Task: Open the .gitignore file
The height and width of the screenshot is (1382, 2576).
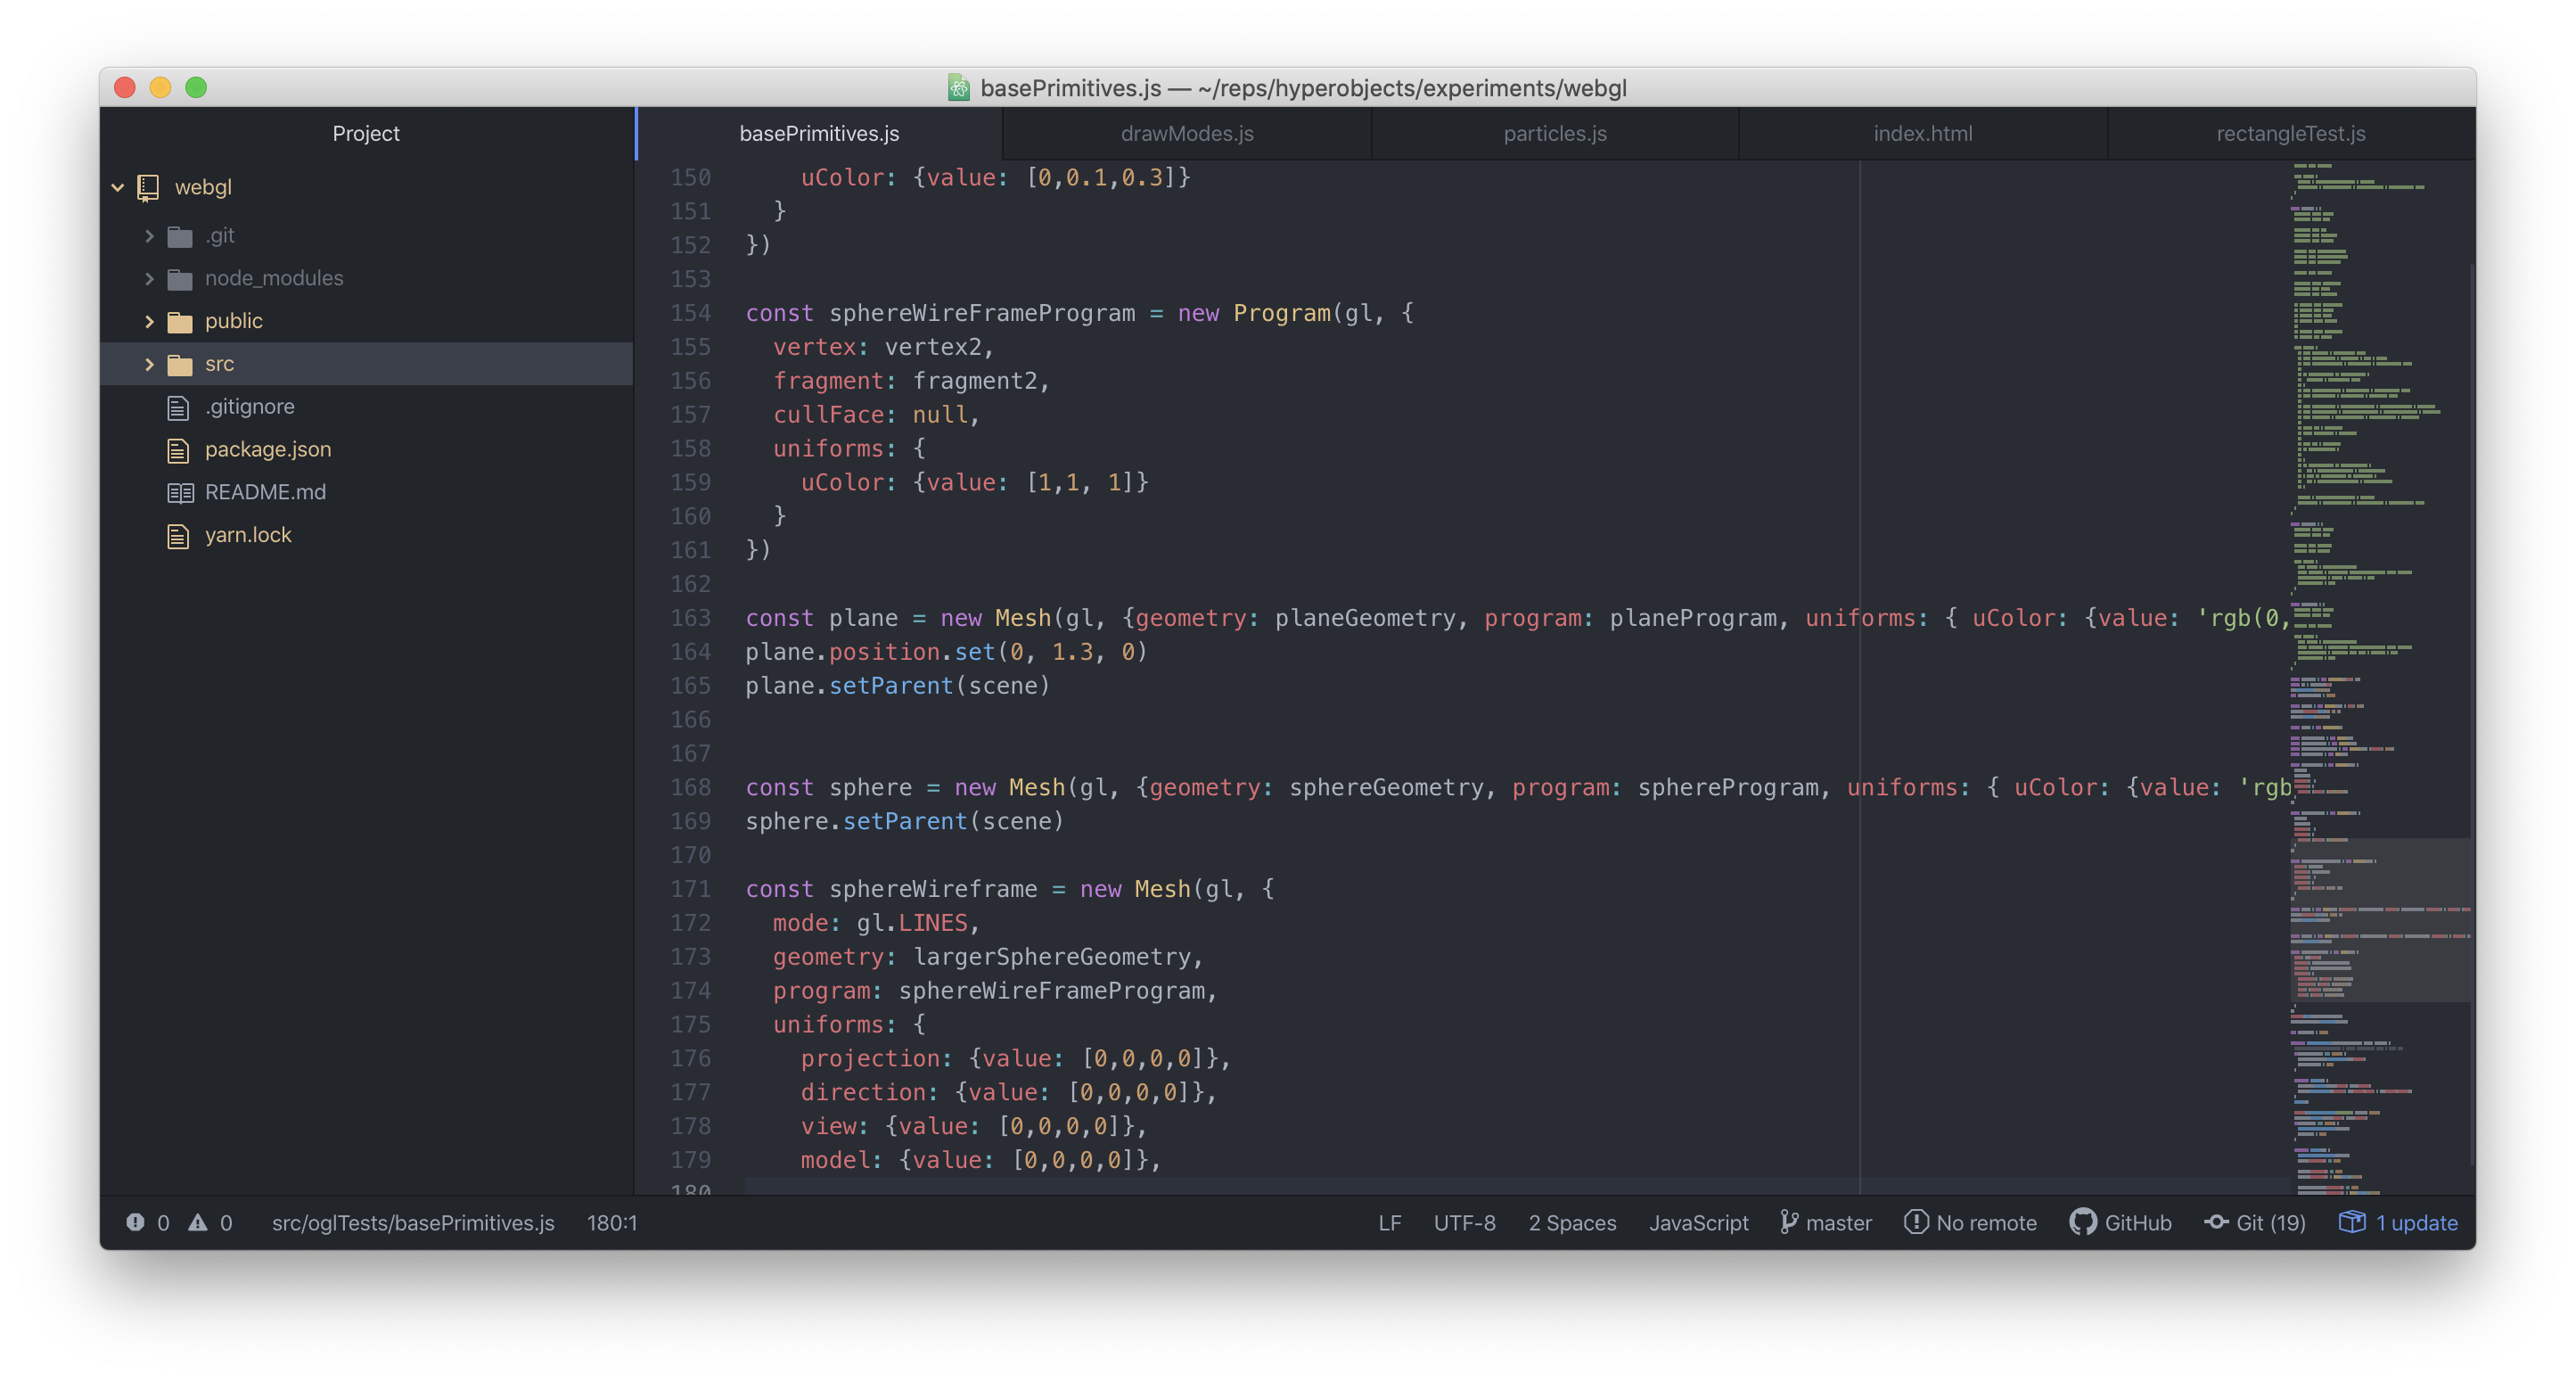Action: pos(250,406)
